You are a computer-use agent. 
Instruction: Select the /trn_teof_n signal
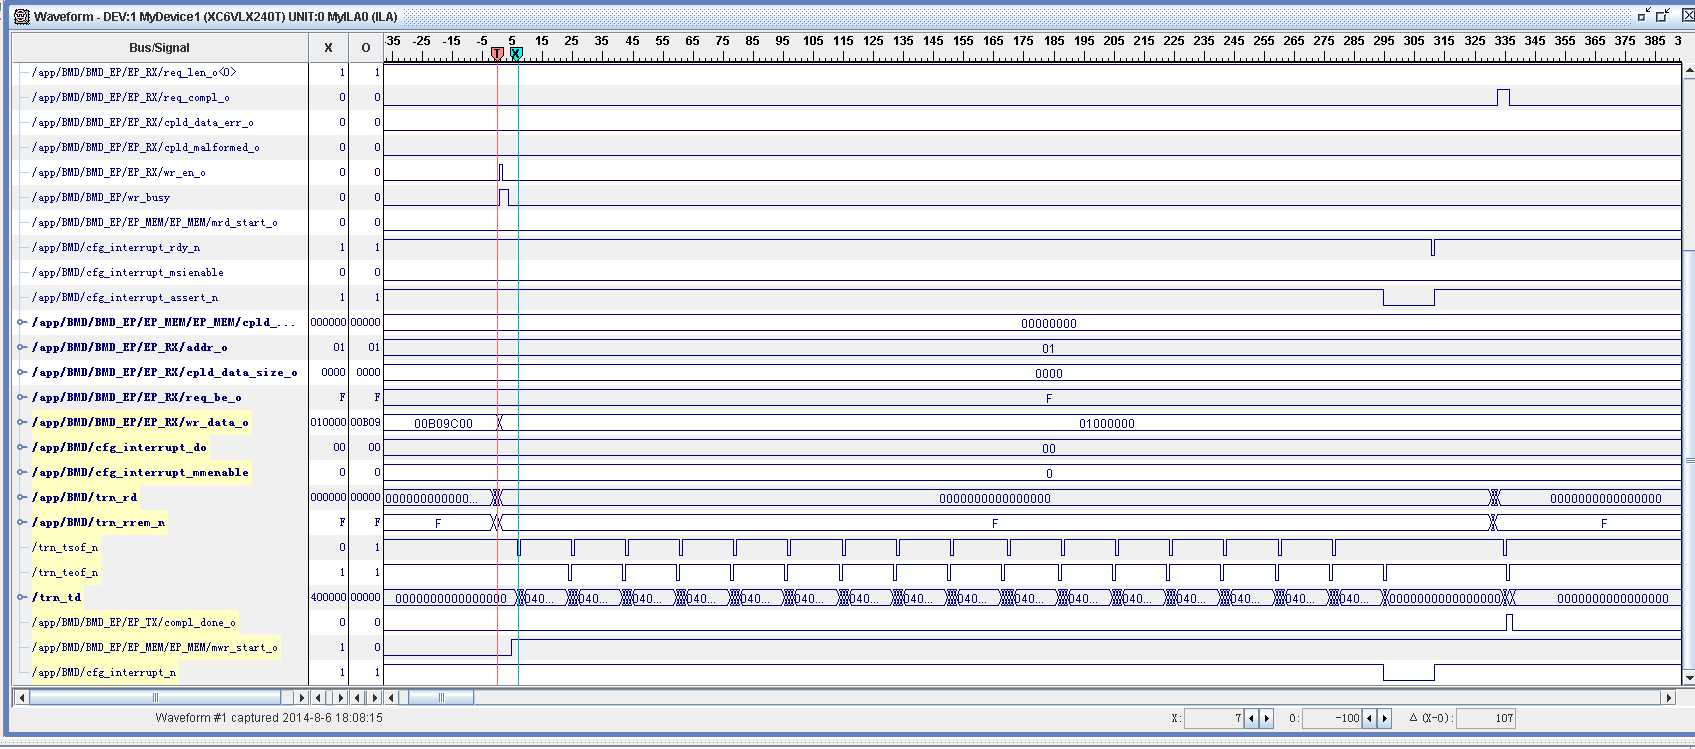pyautogui.click(x=65, y=572)
